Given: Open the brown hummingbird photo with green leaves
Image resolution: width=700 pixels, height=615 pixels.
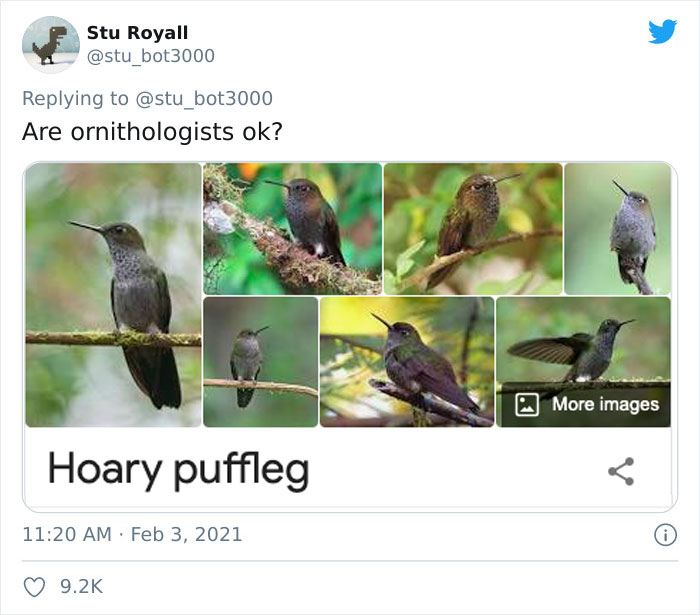Looking at the screenshot, I should pos(472,228).
